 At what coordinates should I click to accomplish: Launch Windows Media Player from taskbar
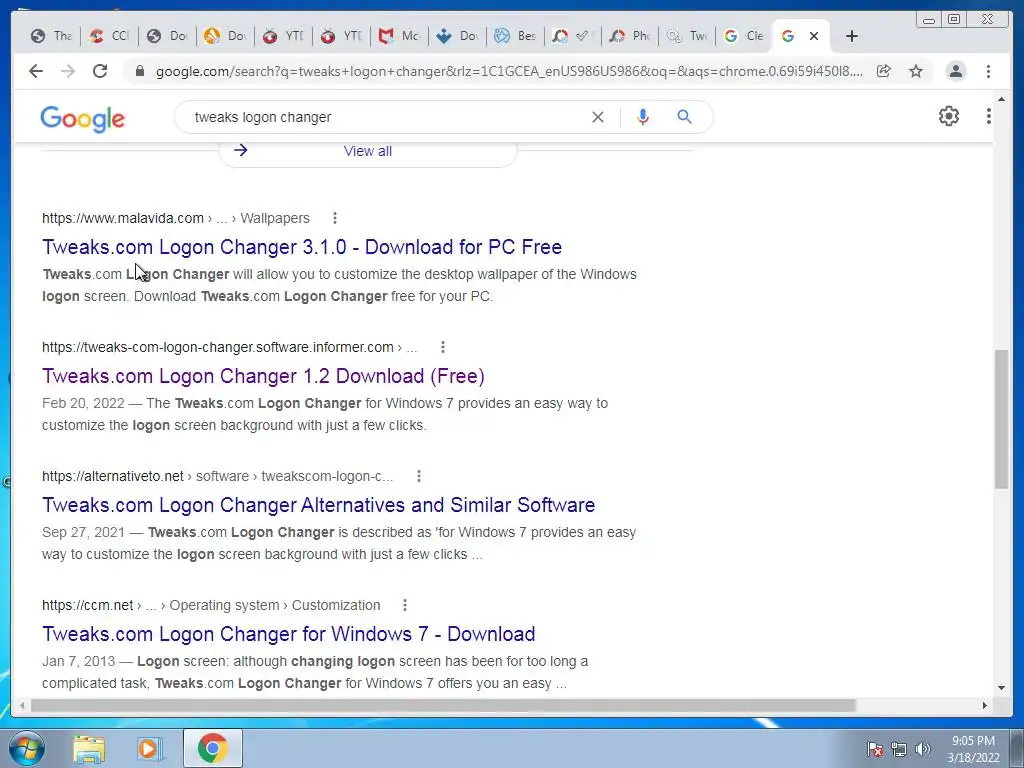click(x=150, y=748)
